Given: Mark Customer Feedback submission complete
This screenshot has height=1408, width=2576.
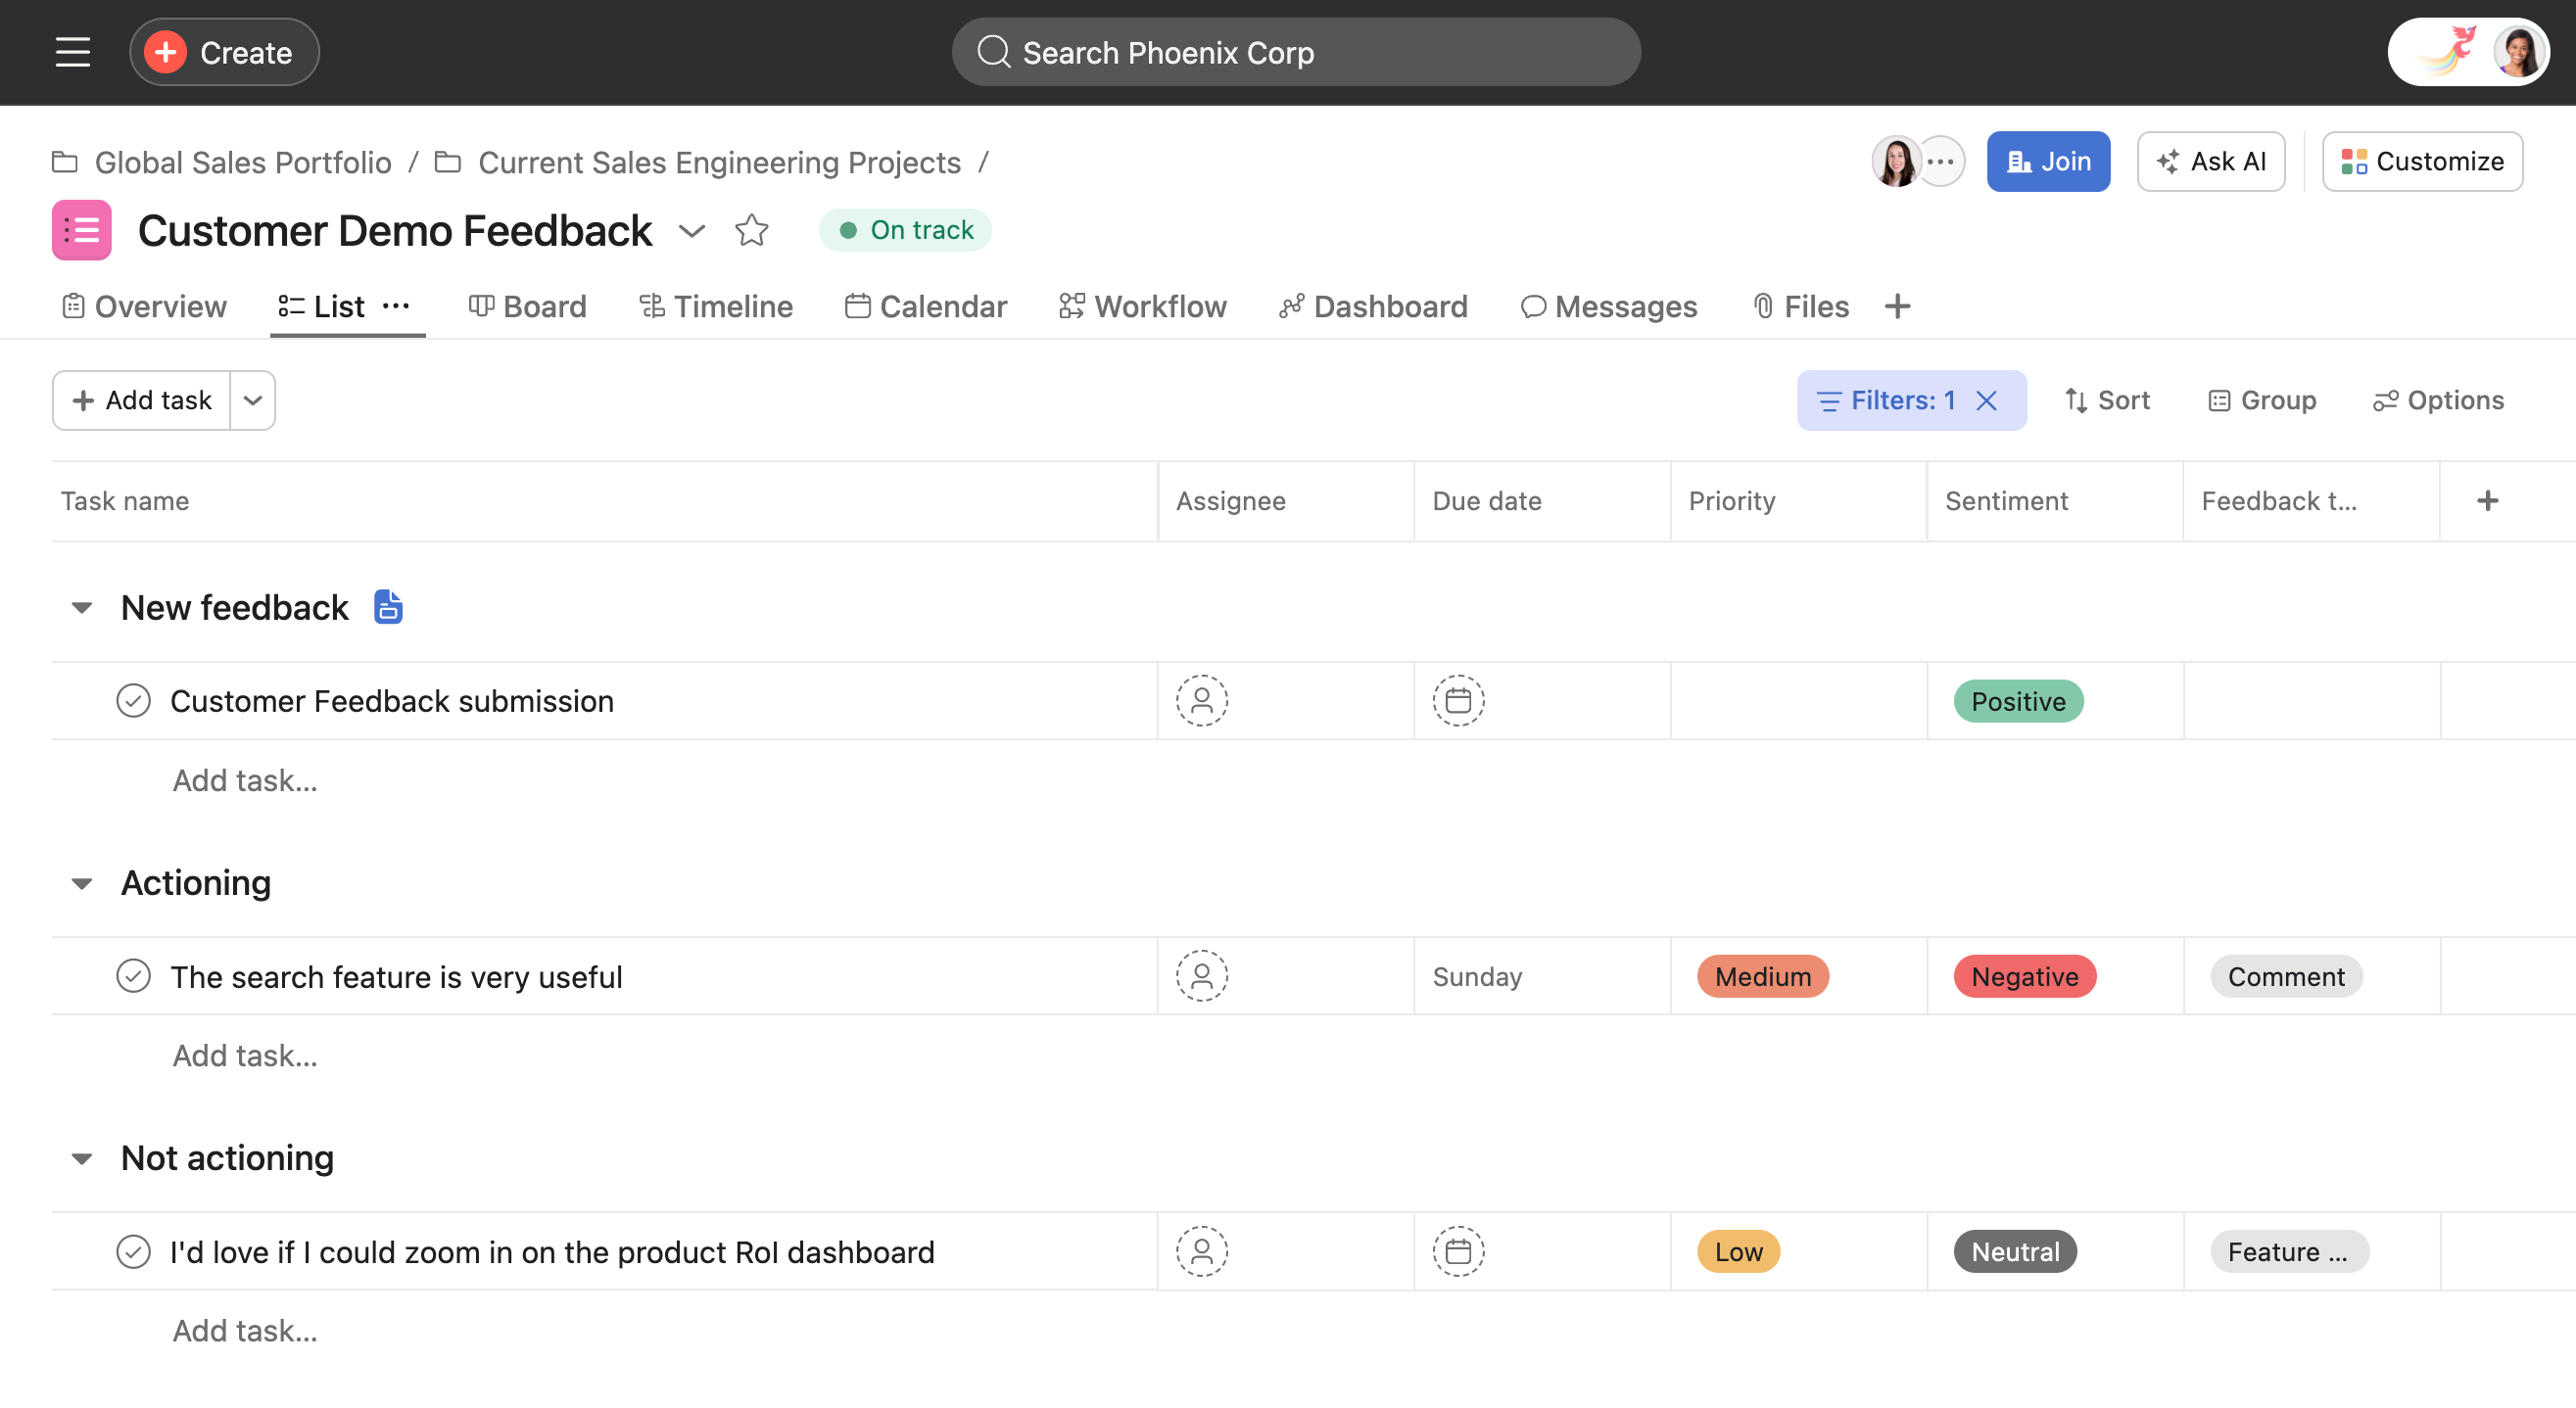Looking at the screenshot, I should click(133, 701).
